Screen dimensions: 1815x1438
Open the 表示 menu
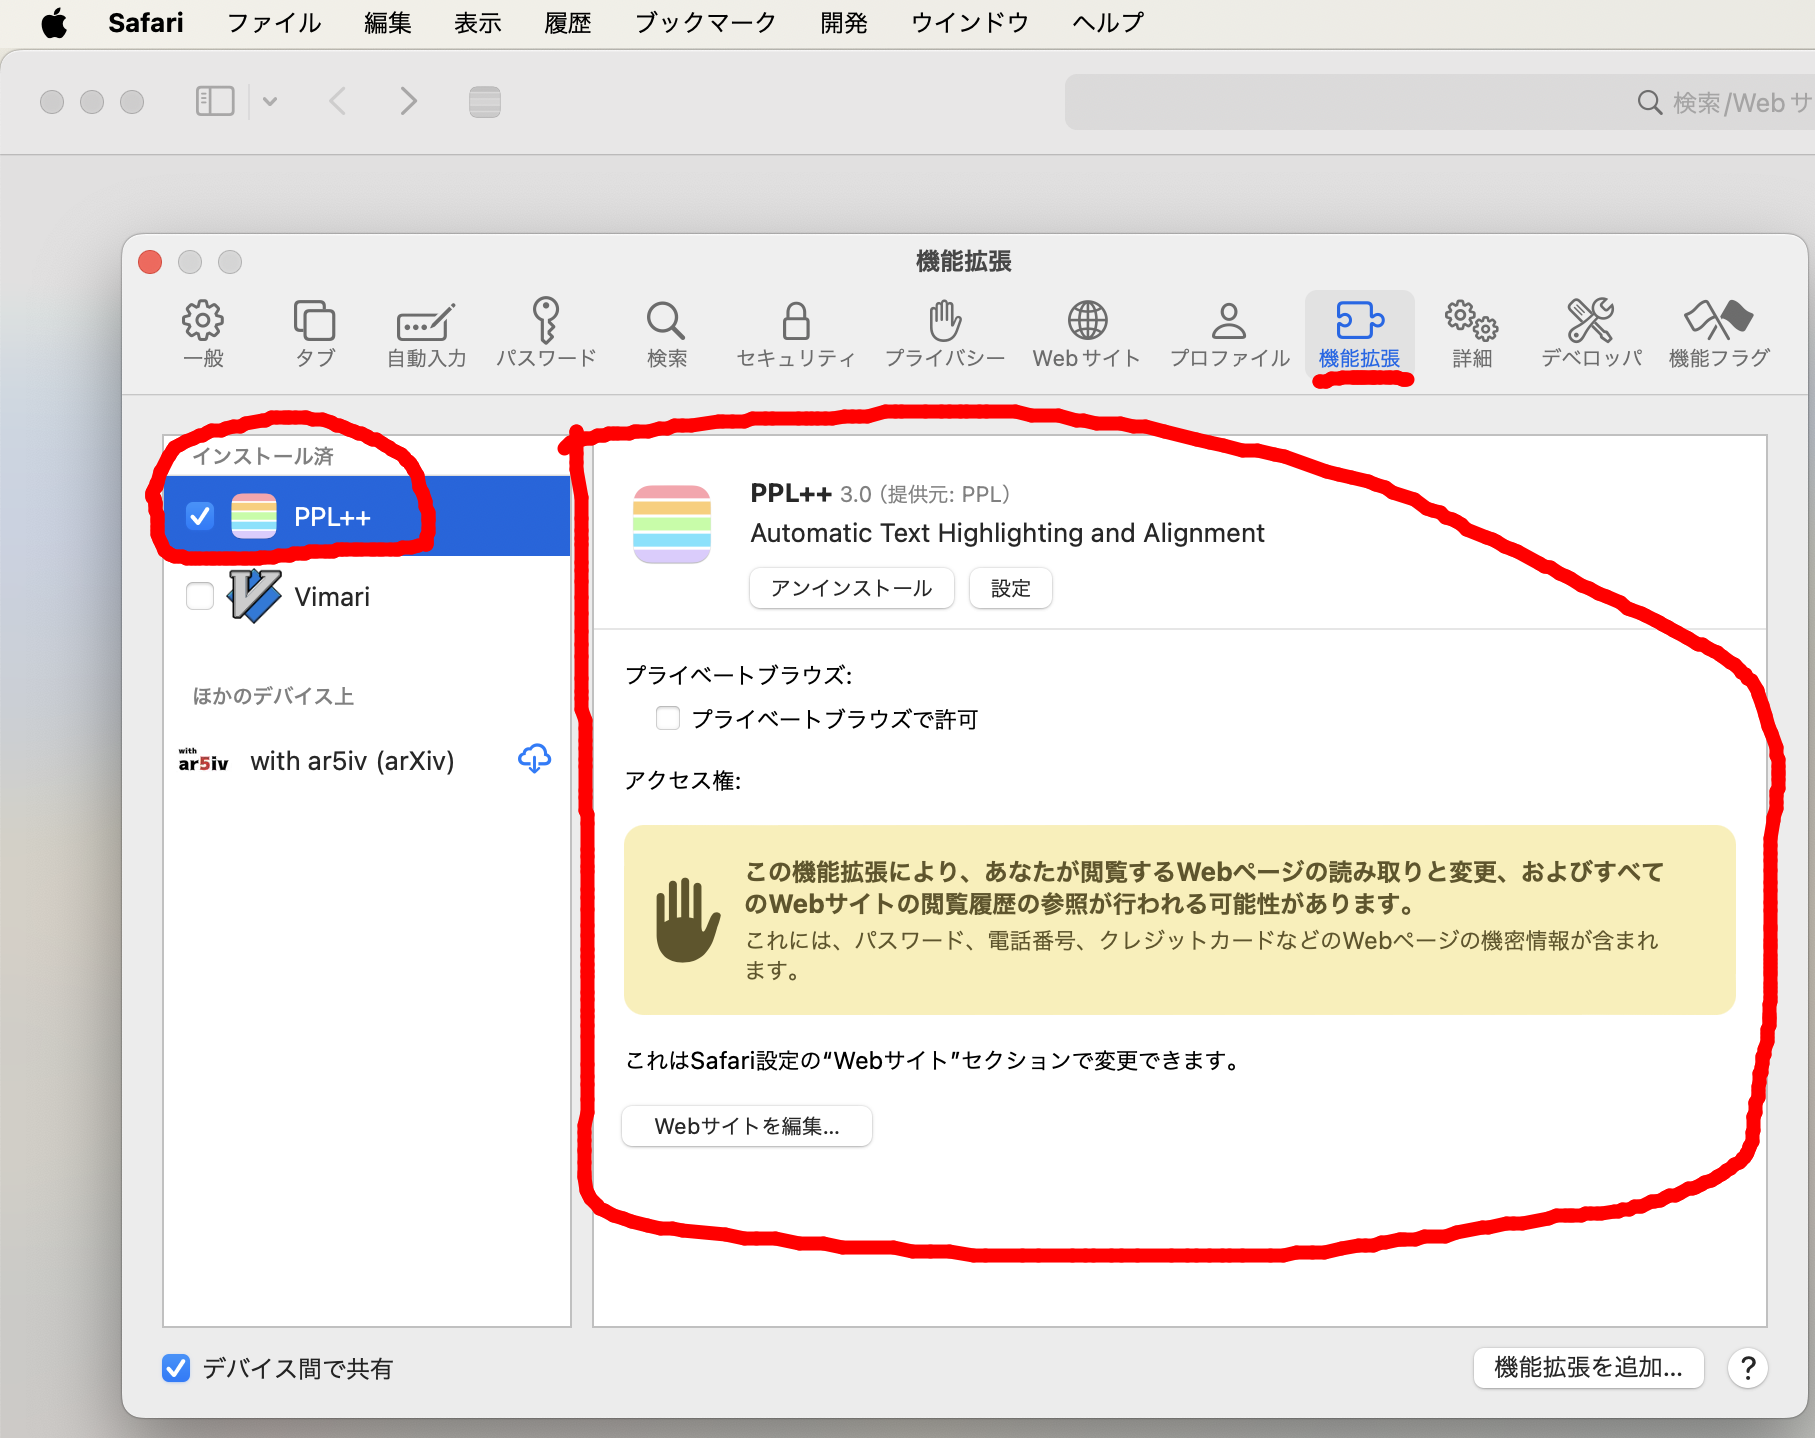[x=478, y=22]
